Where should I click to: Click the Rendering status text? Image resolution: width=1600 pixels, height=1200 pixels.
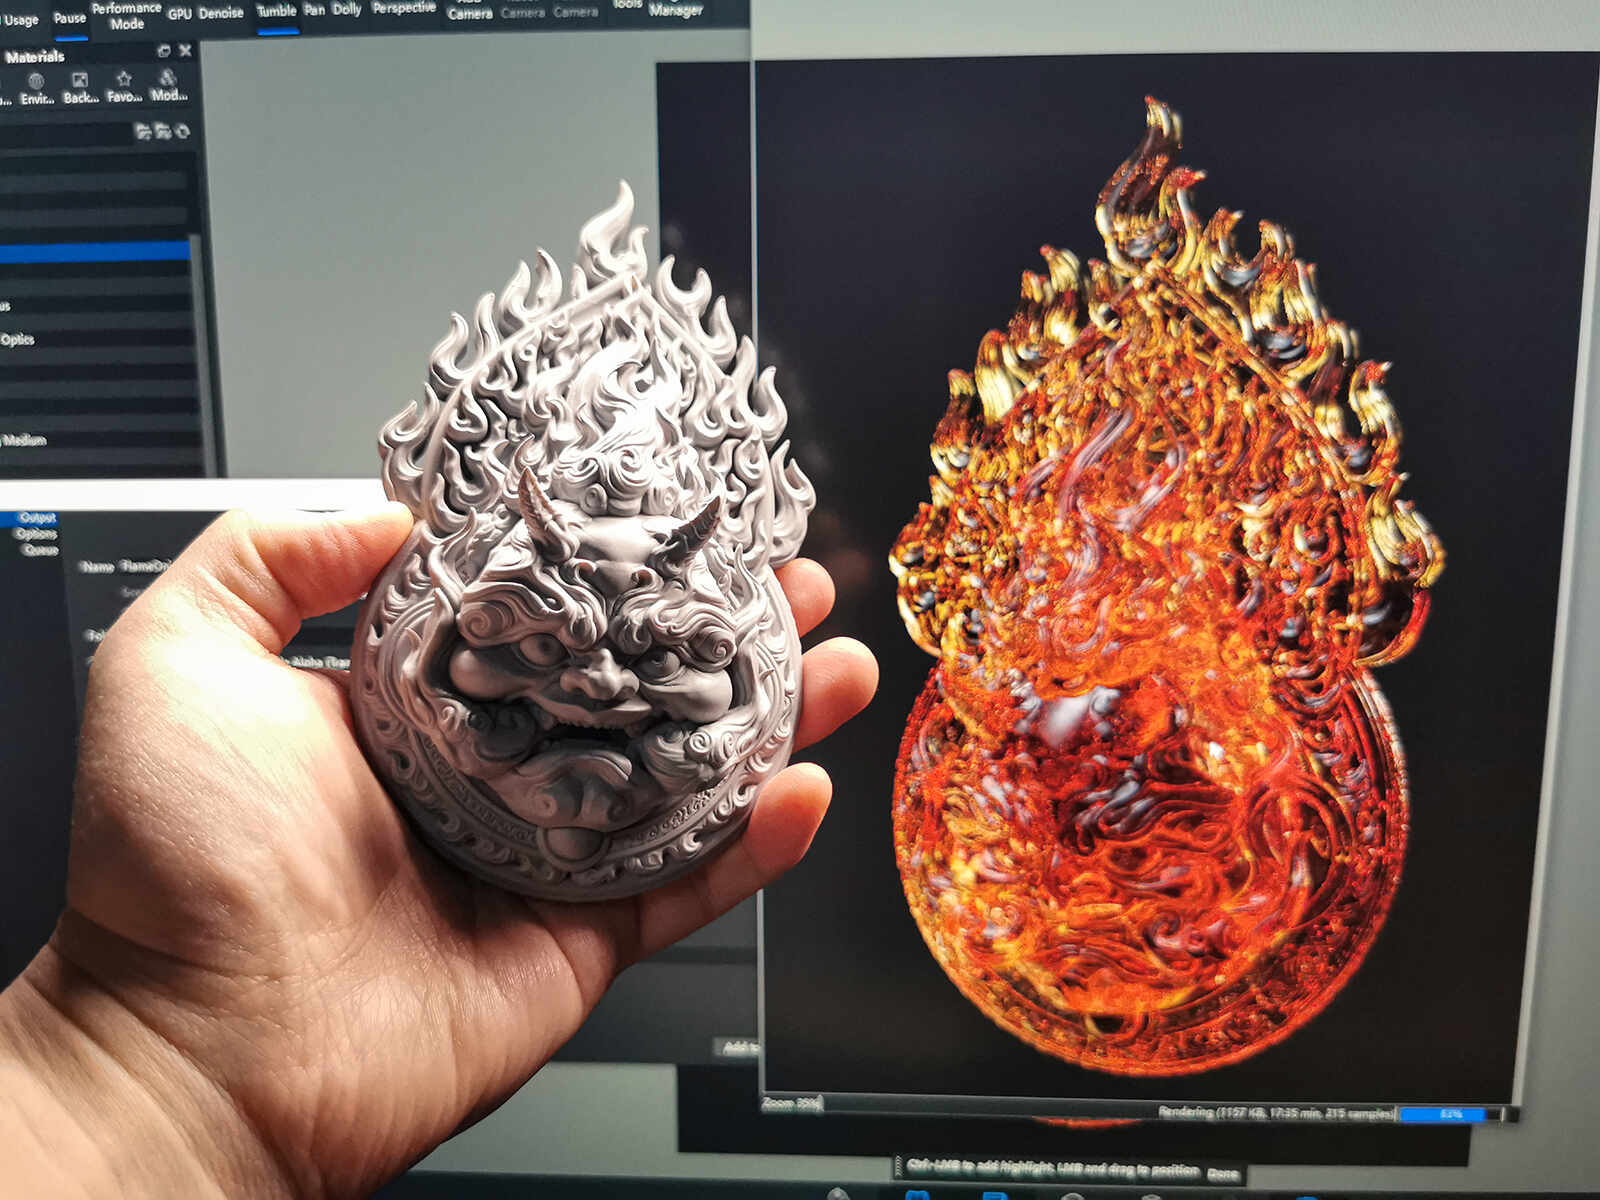[x=1276, y=1112]
